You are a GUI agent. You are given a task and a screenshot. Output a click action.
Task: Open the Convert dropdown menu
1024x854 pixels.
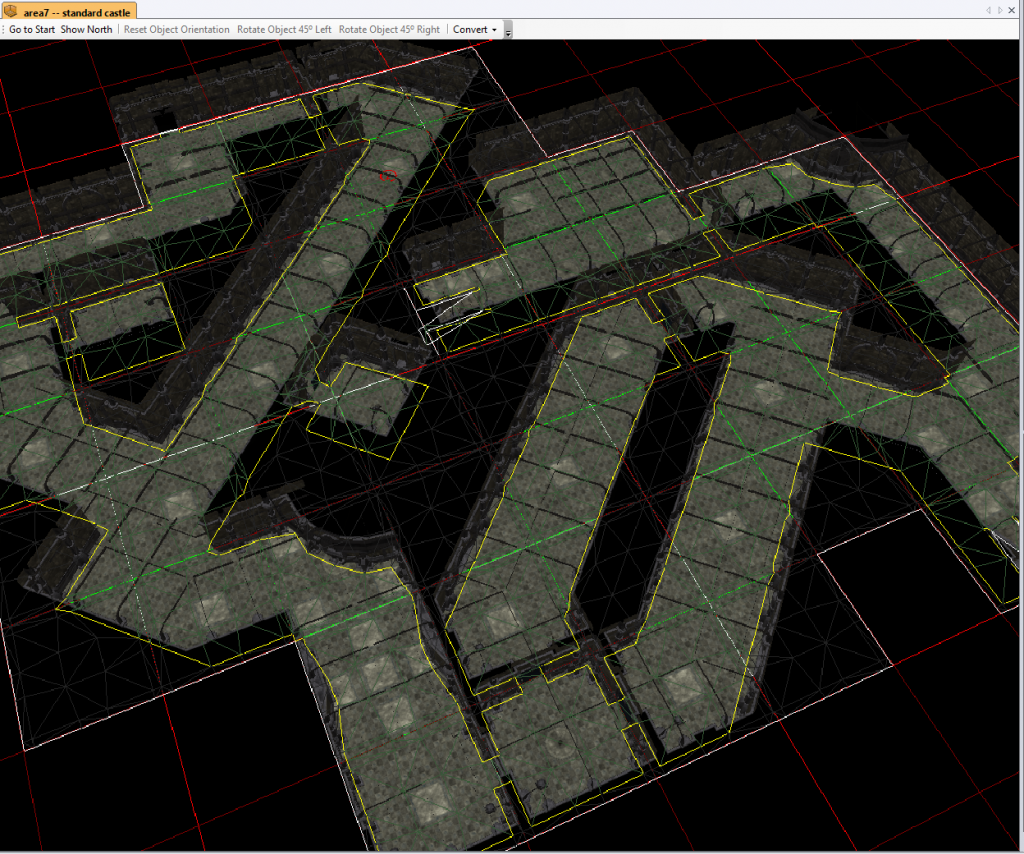(470, 29)
